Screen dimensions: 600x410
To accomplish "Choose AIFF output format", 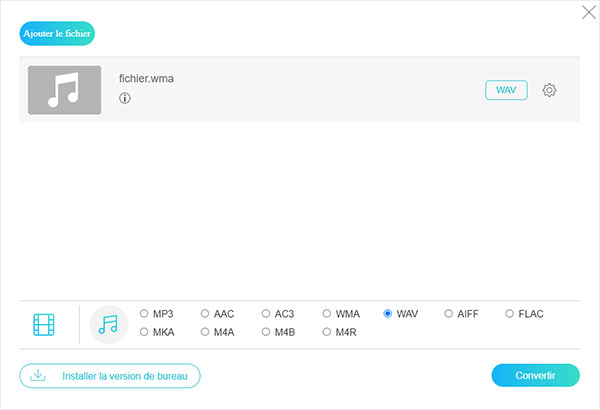I will (x=448, y=314).
